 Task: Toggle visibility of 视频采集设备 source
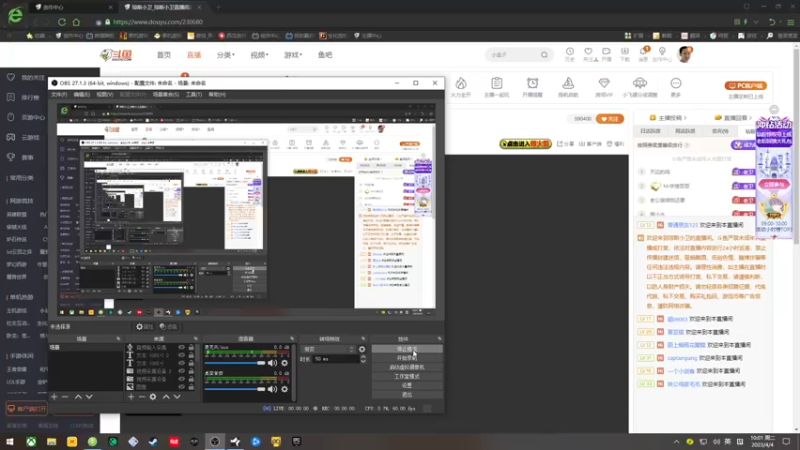[181, 379]
